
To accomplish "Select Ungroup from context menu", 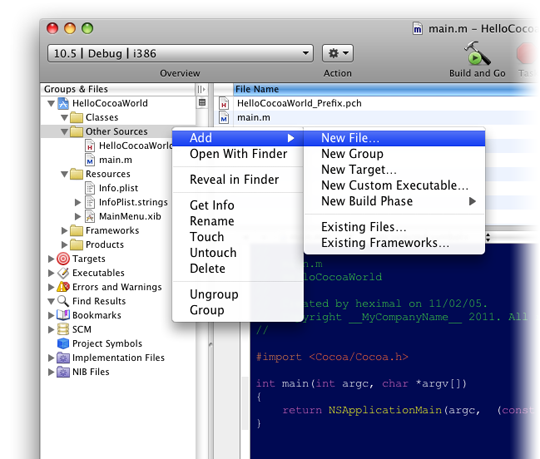I will [x=238, y=294].
